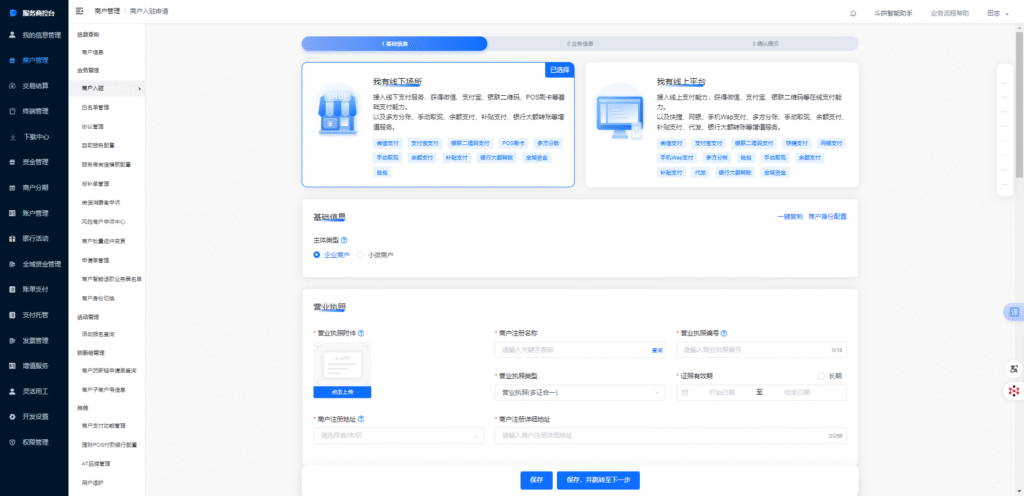The height and width of the screenshot is (496, 1024).
Task: Click the 支付托管 icon in the sidebar
Action: coord(12,315)
